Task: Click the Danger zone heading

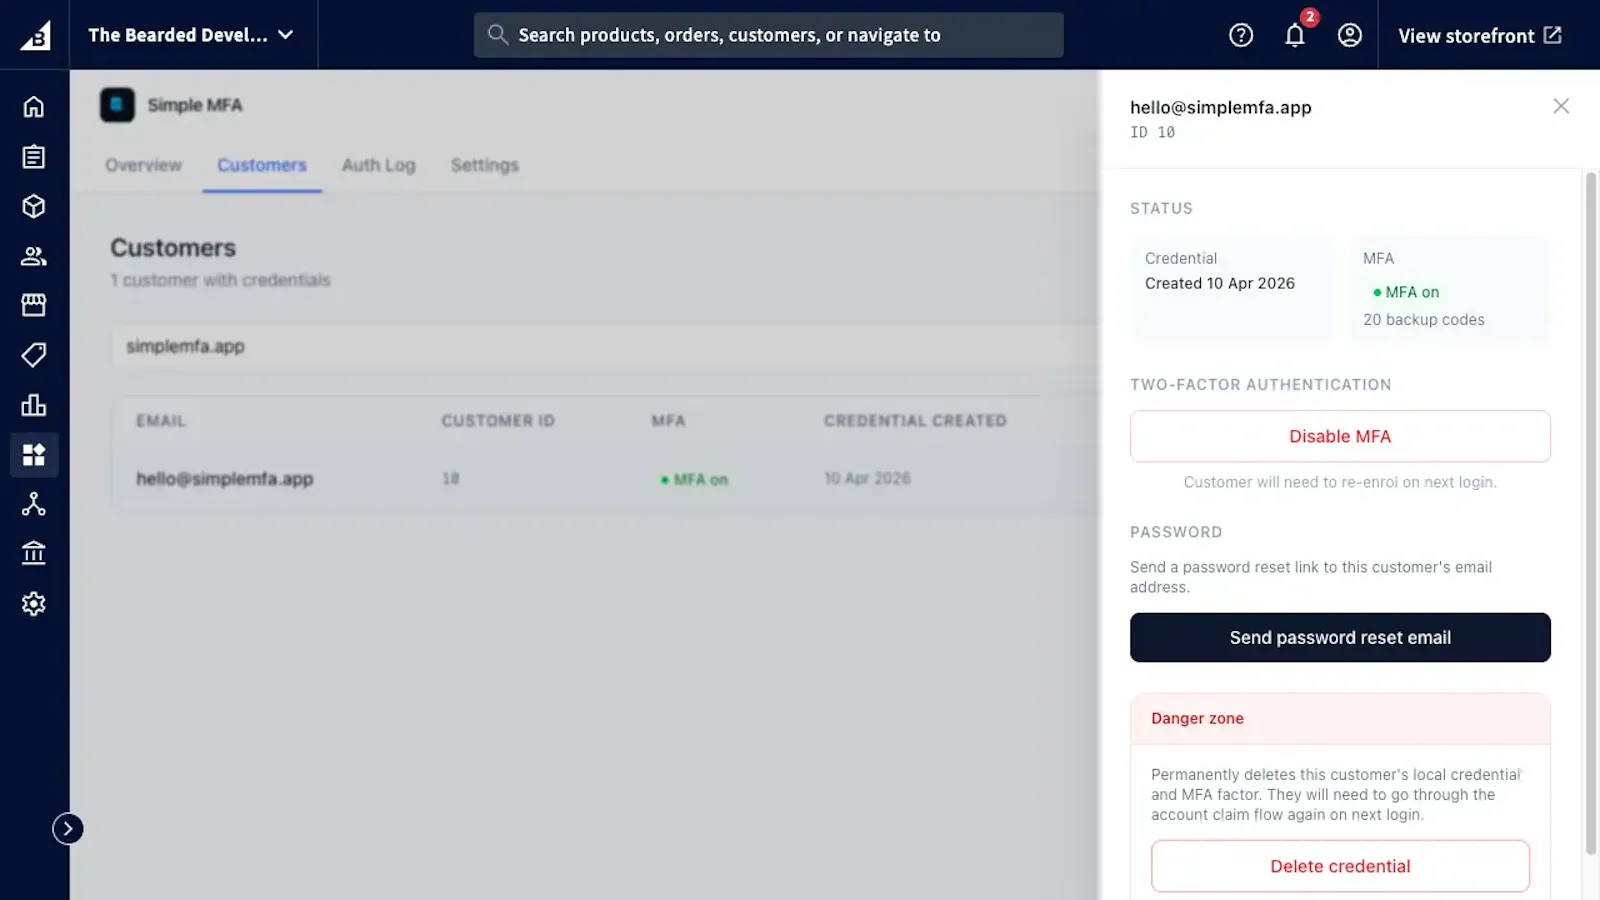Action: click(x=1197, y=718)
